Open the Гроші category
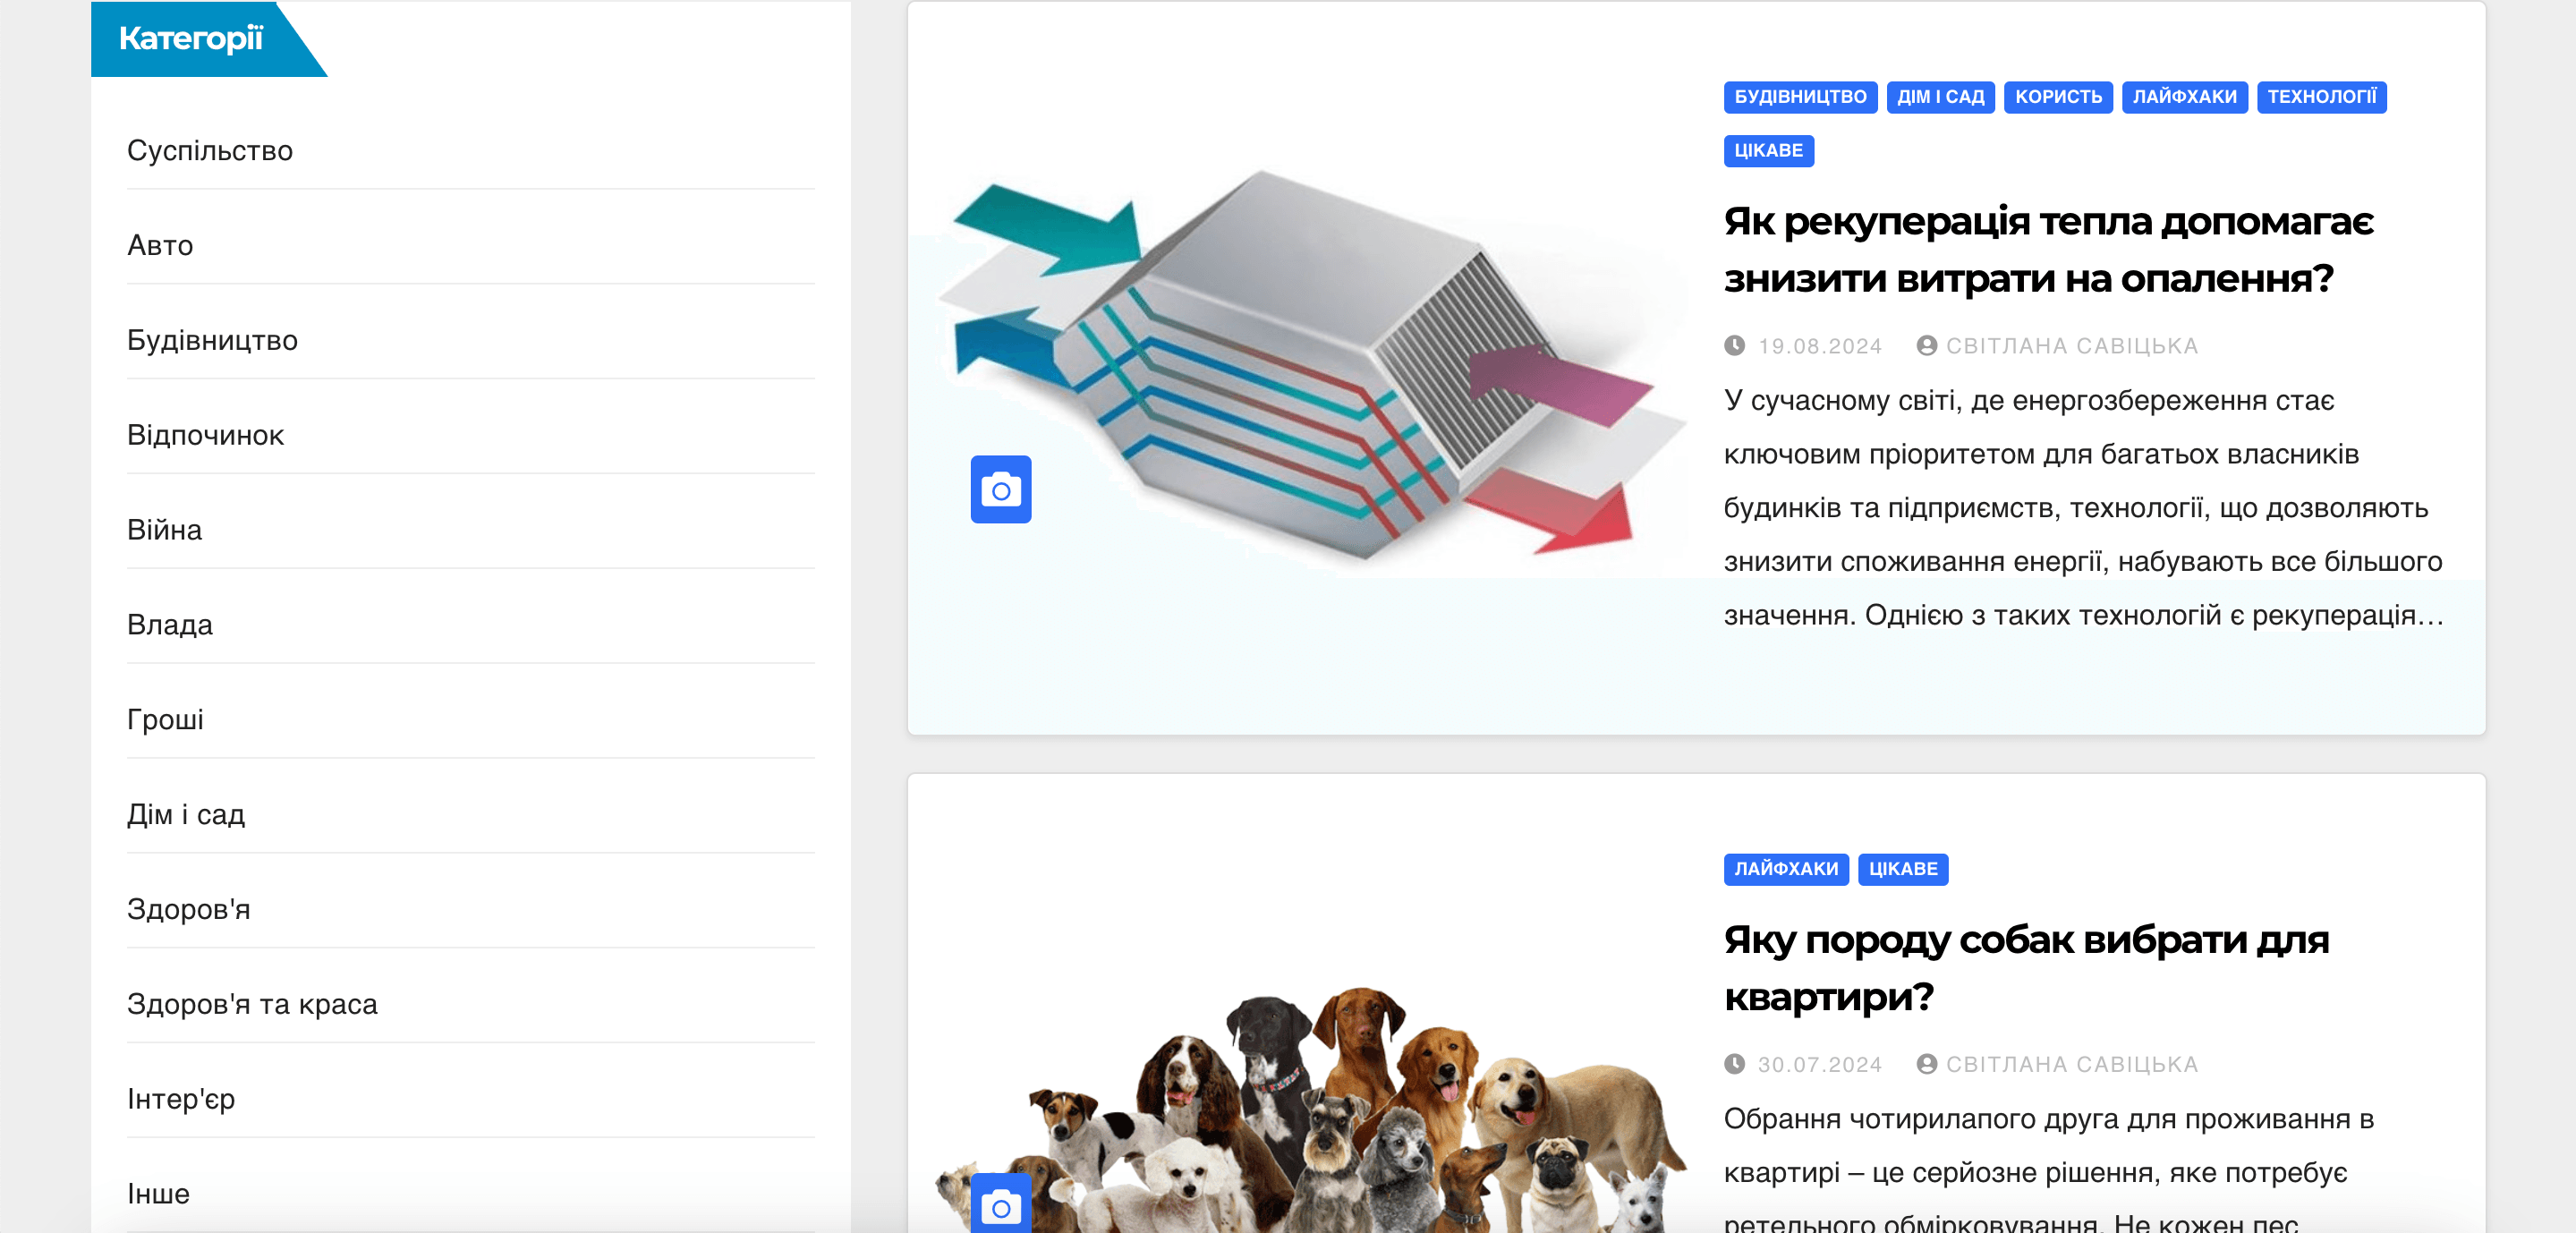The width and height of the screenshot is (2576, 1233). click(x=165, y=720)
